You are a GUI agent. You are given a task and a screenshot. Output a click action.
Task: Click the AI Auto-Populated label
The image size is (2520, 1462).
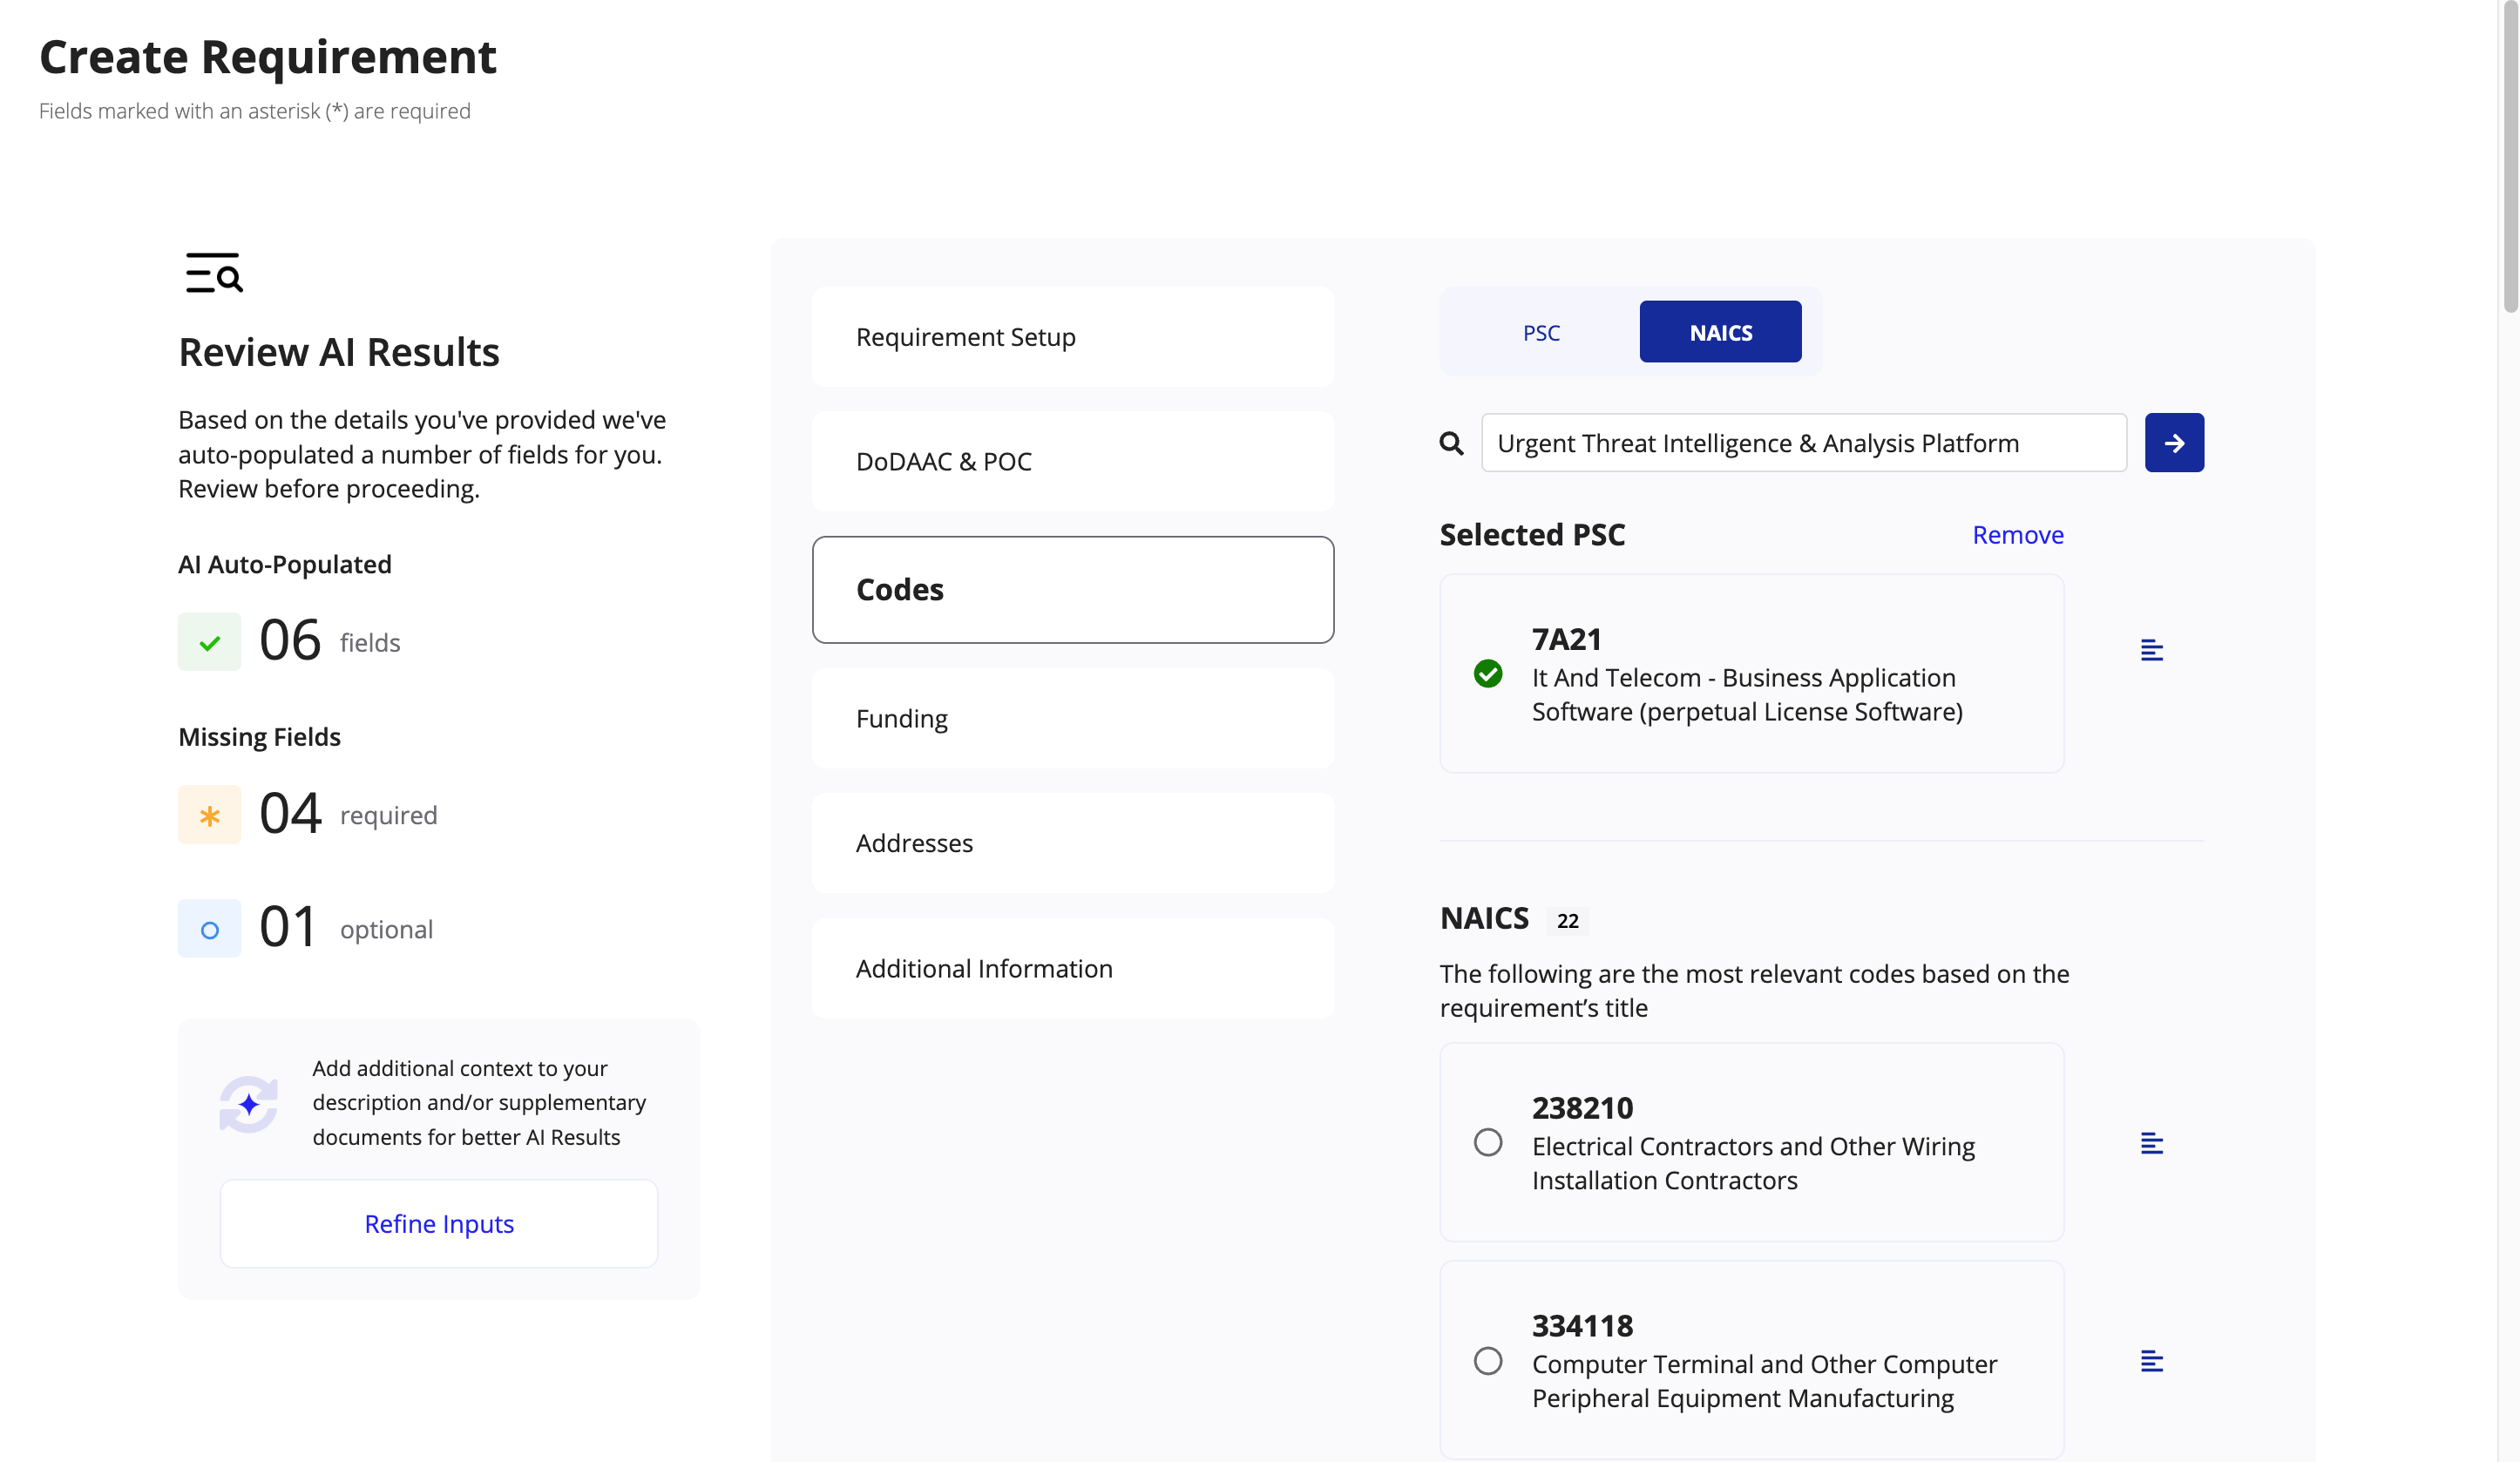click(285, 564)
